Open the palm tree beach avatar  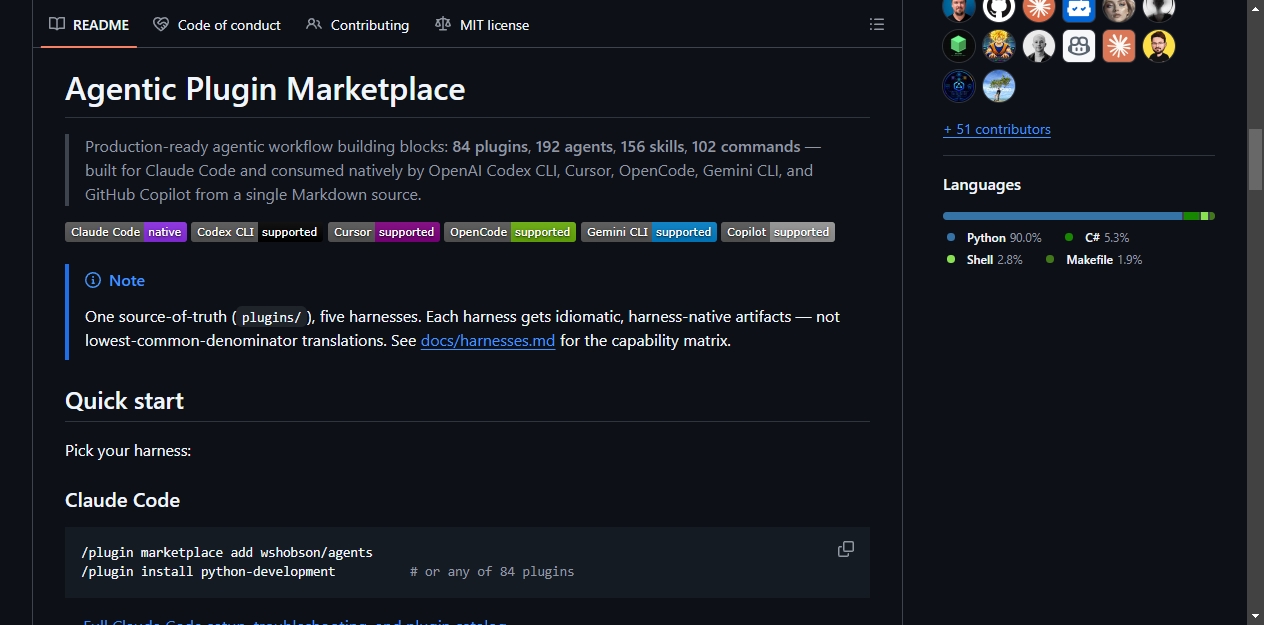click(999, 86)
